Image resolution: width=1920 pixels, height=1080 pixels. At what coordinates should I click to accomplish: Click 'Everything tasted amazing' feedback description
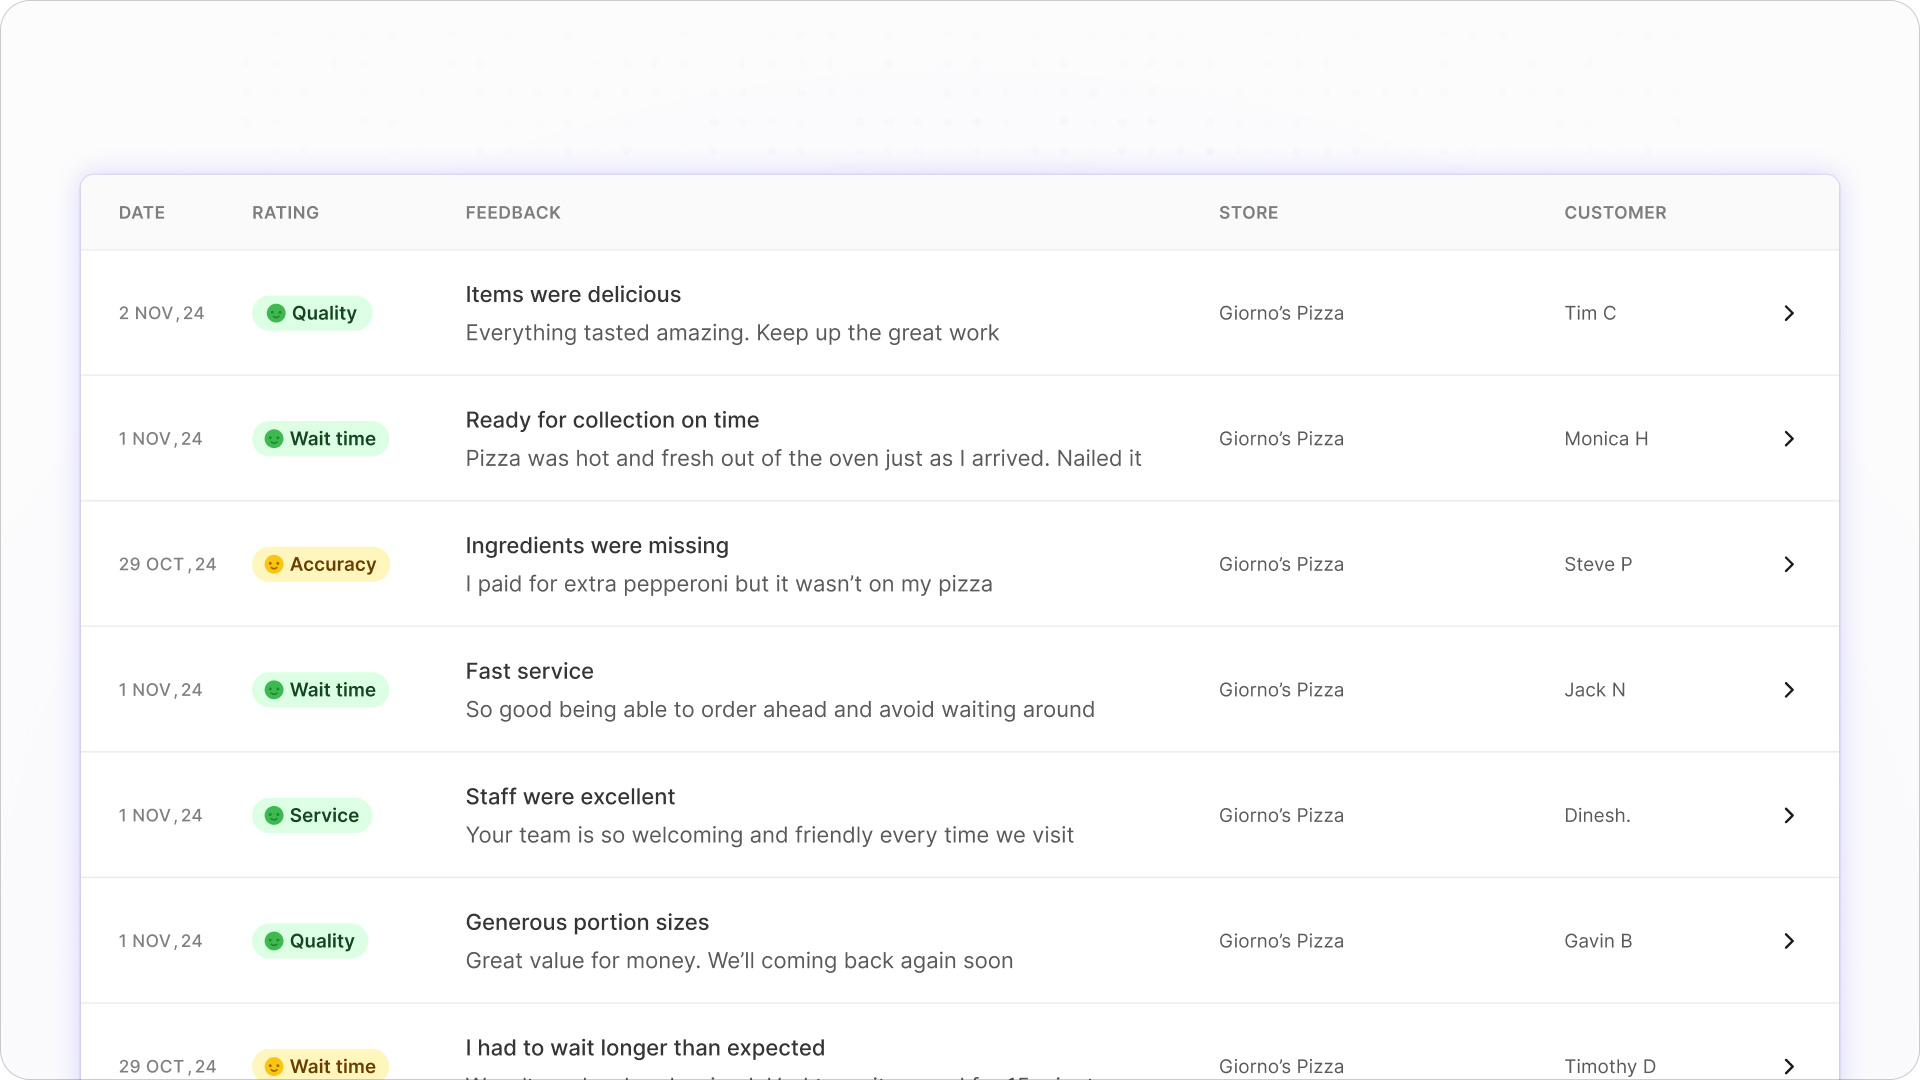[732, 333]
